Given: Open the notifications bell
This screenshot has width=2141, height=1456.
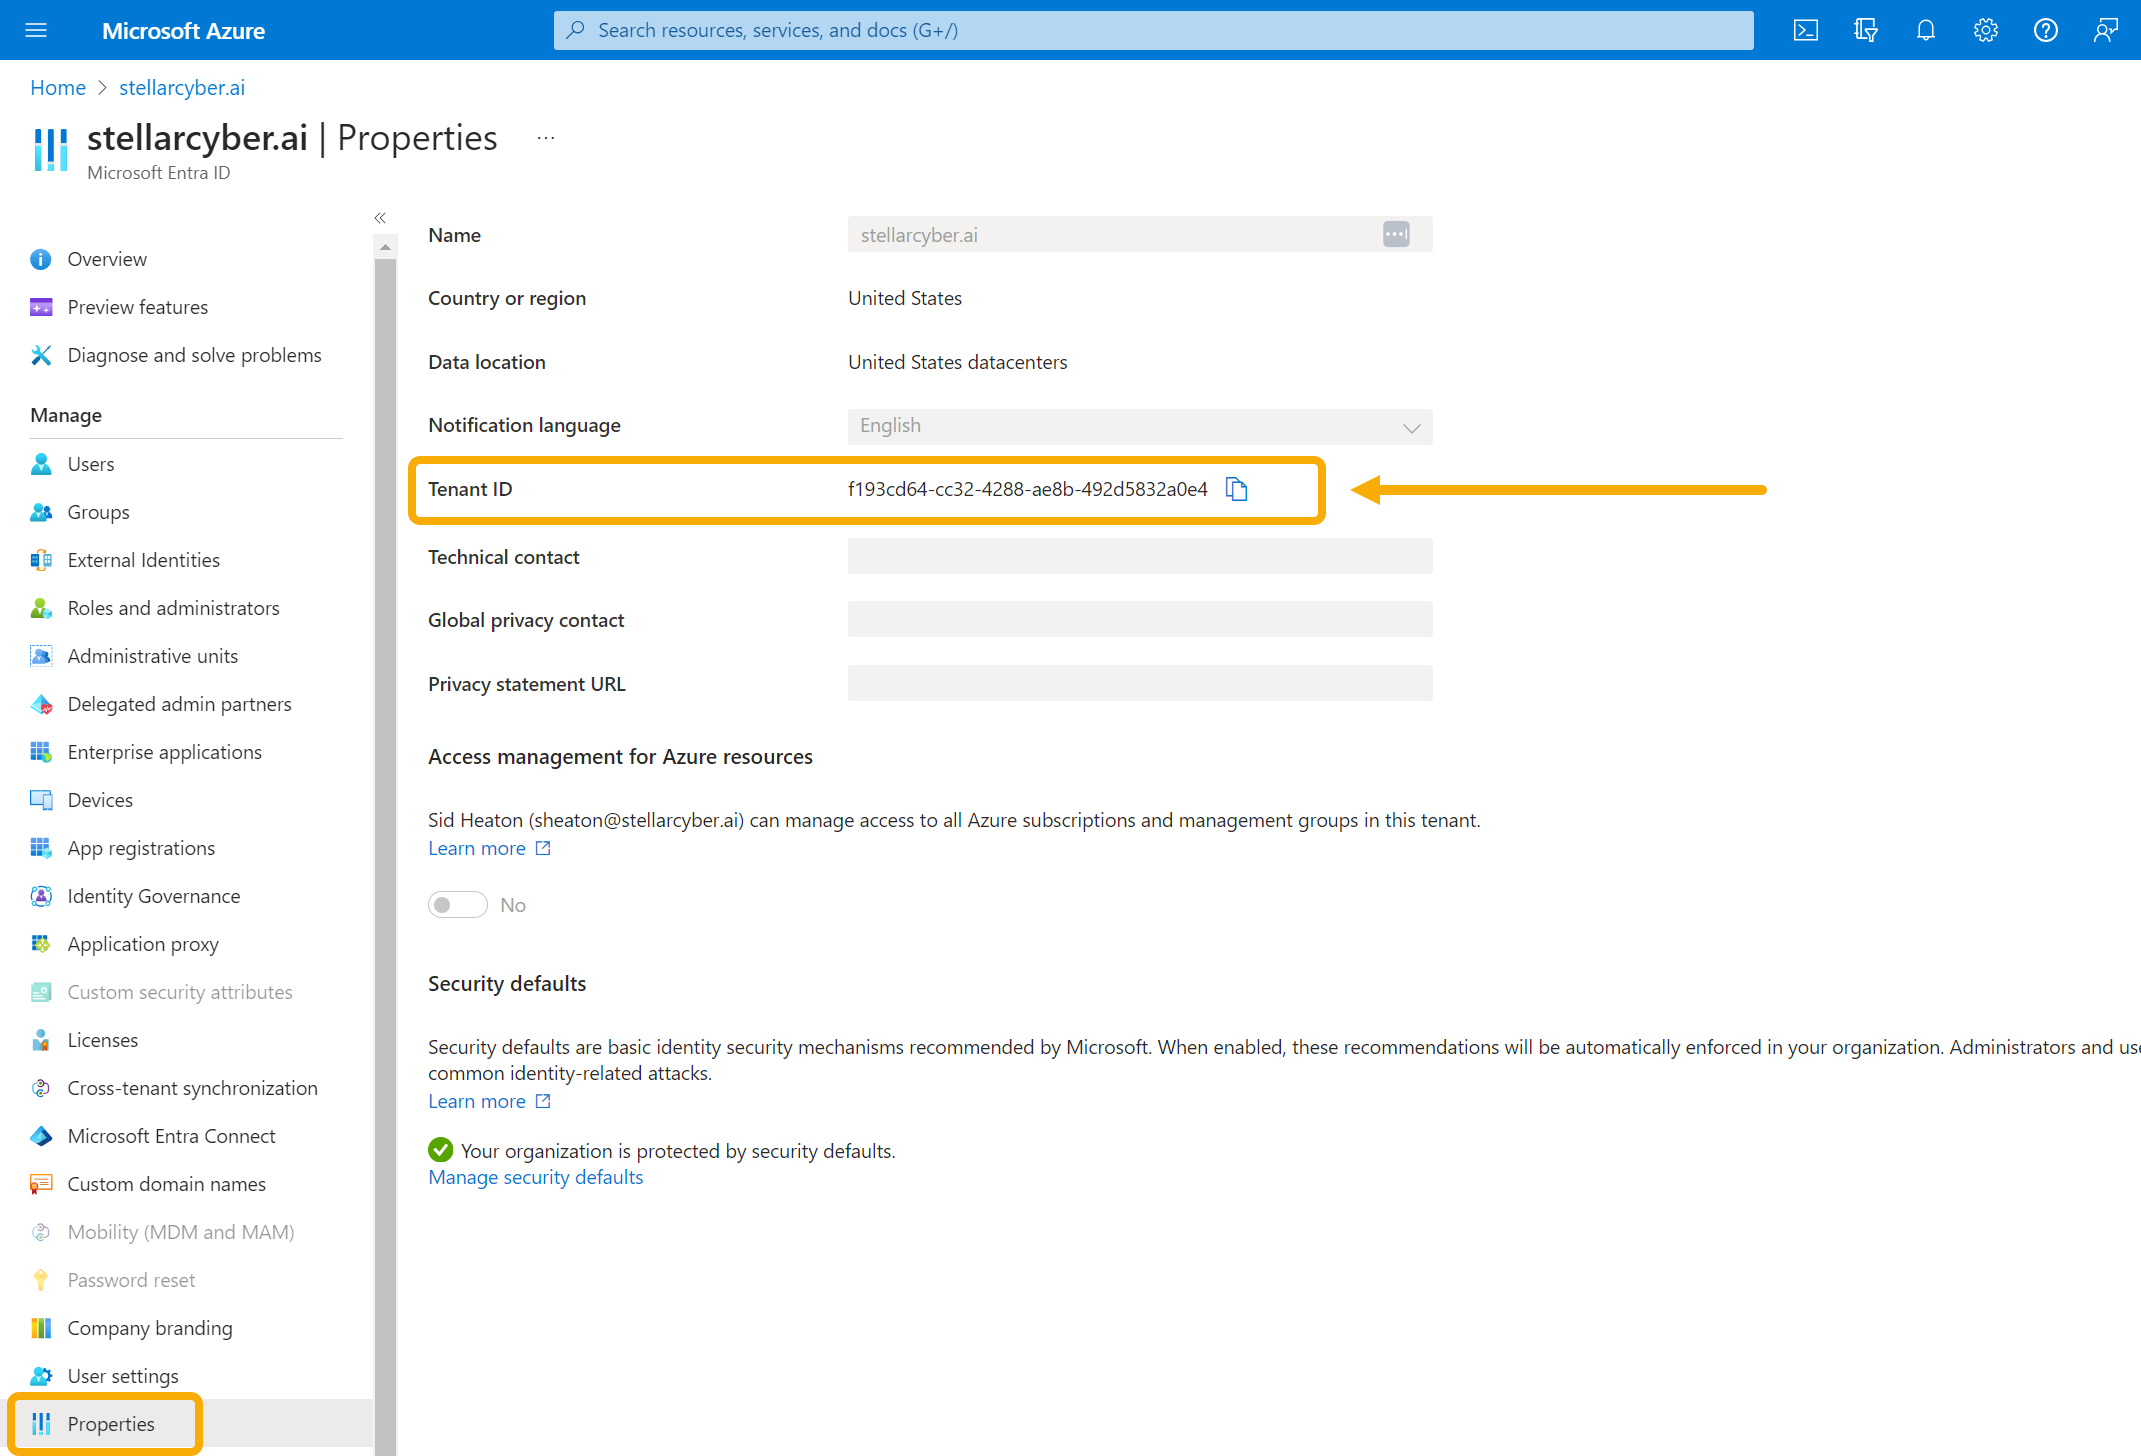Looking at the screenshot, I should (1925, 30).
